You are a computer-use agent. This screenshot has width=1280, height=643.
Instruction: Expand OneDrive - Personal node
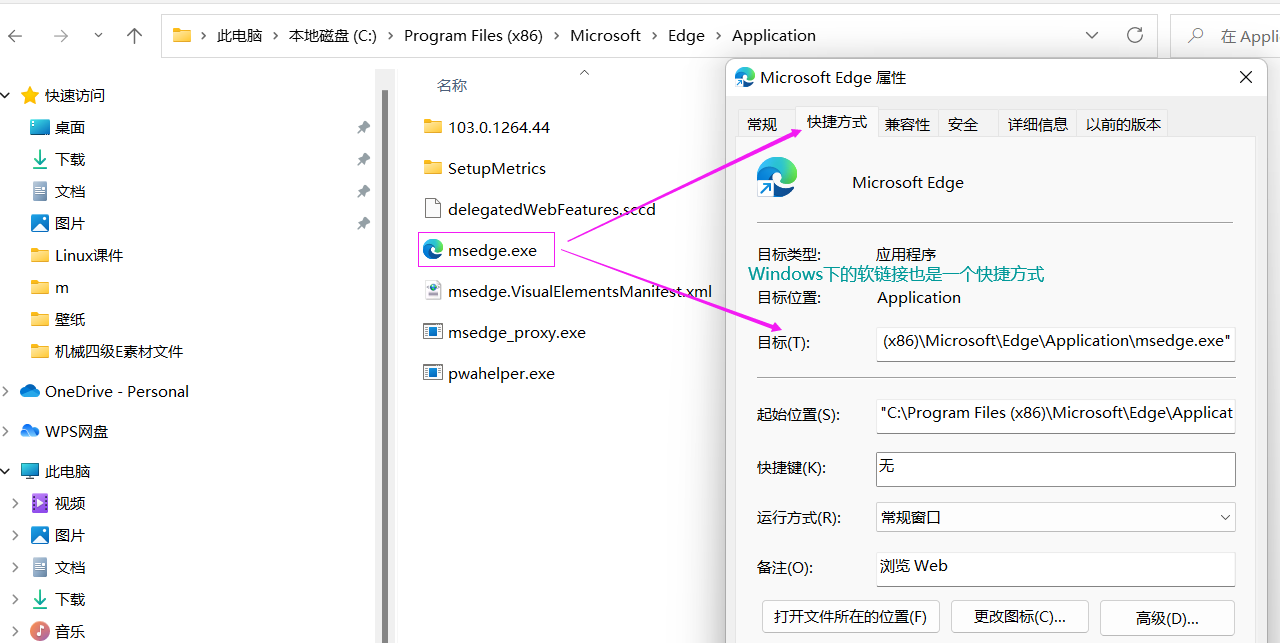click(6, 392)
